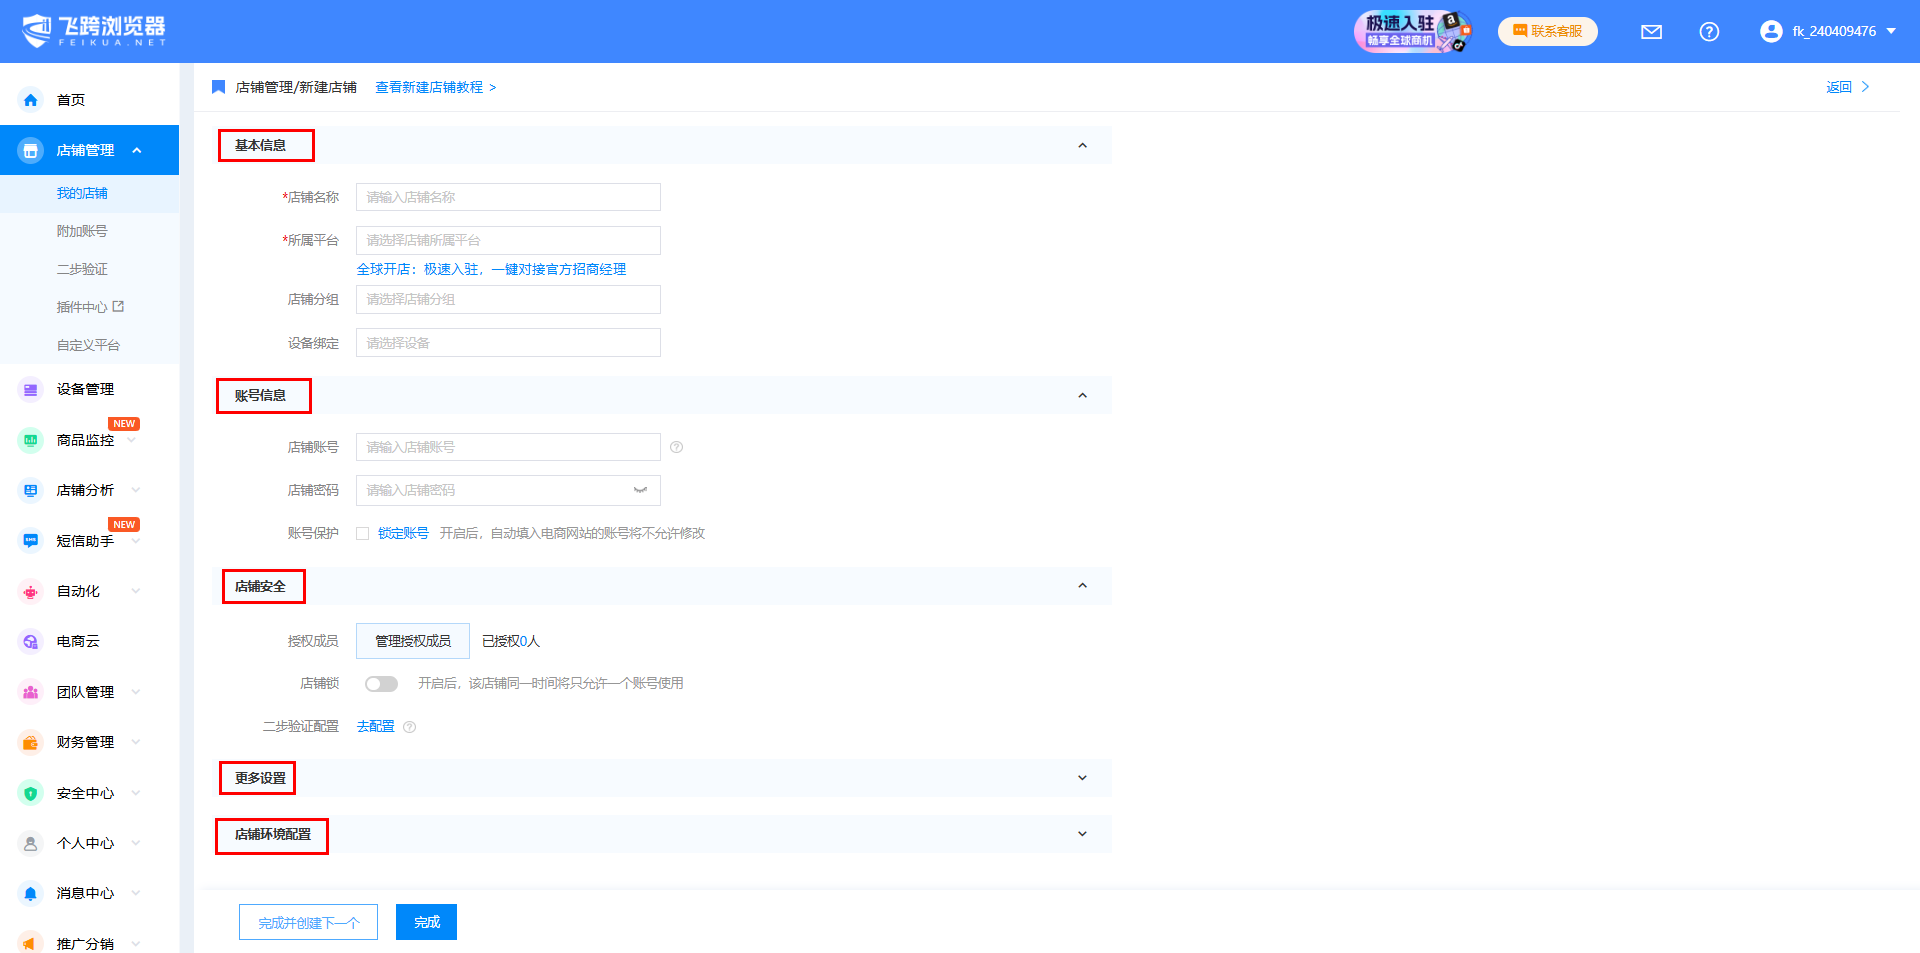
Task: Click the 电商云 sidebar icon
Action: pyautogui.click(x=31, y=642)
